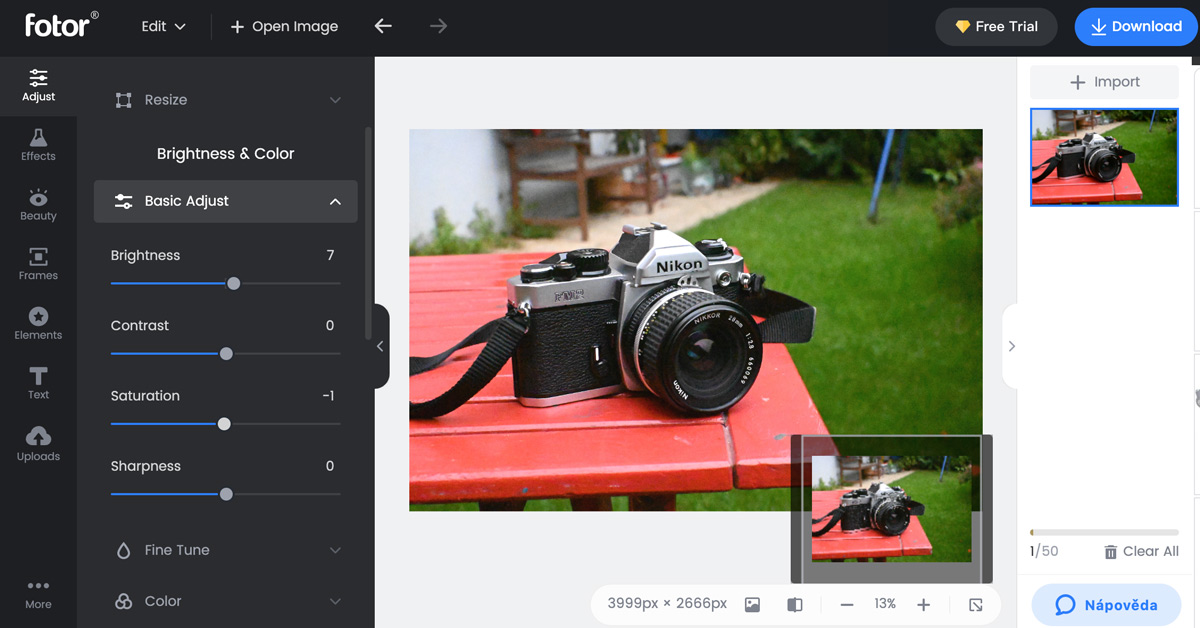Viewport: 1200px width, 628px height.
Task: Open the Frames panel
Action: point(38,264)
